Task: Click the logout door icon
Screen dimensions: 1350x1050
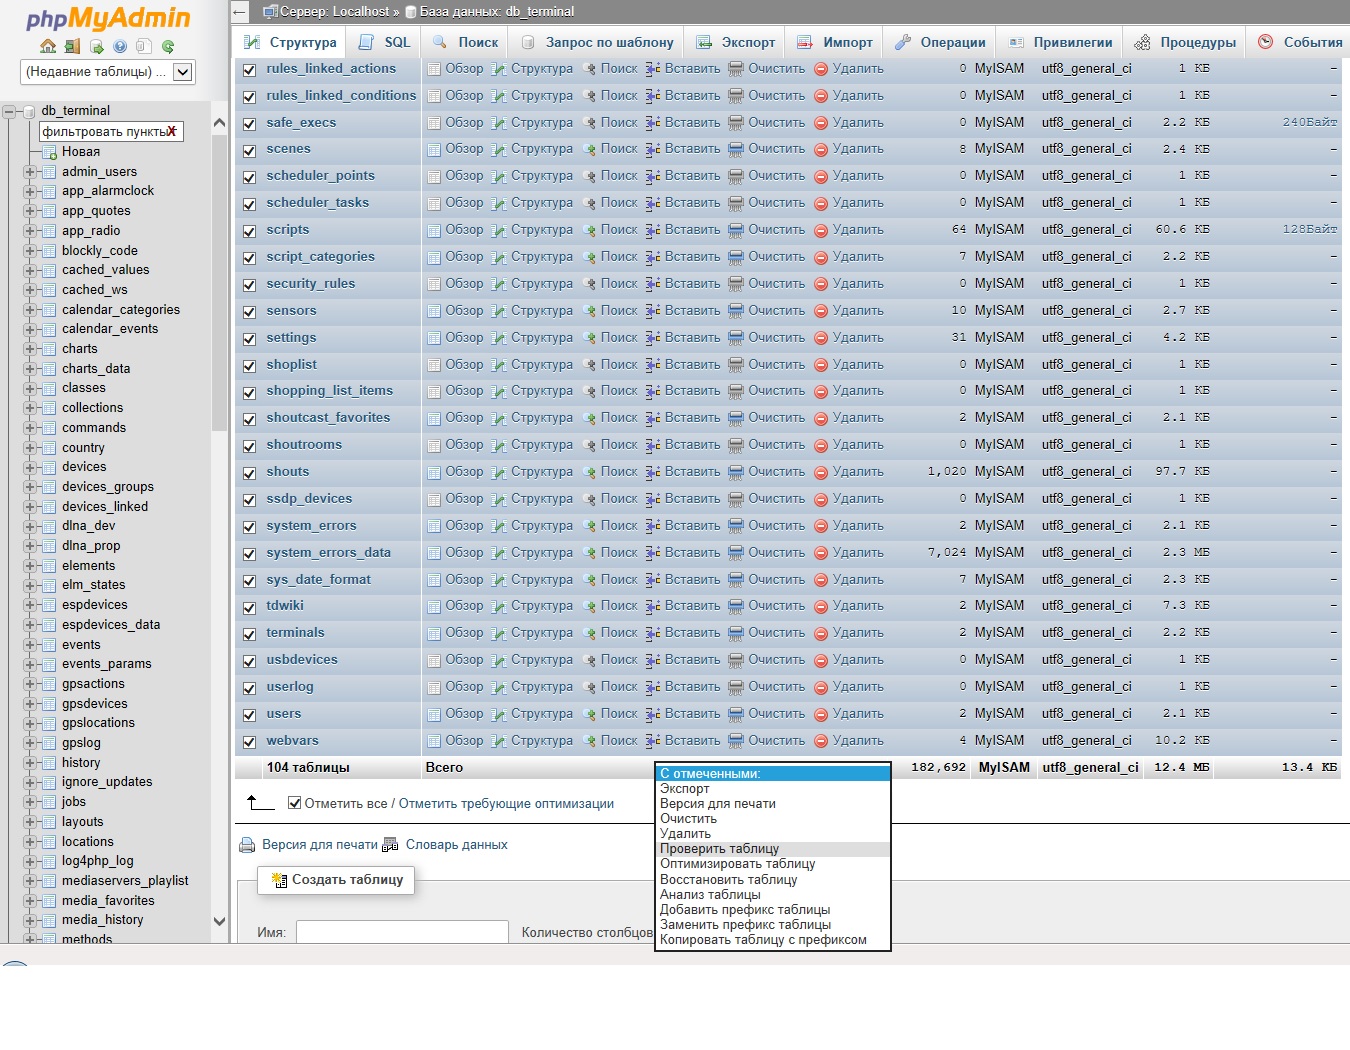Action: click(x=72, y=46)
